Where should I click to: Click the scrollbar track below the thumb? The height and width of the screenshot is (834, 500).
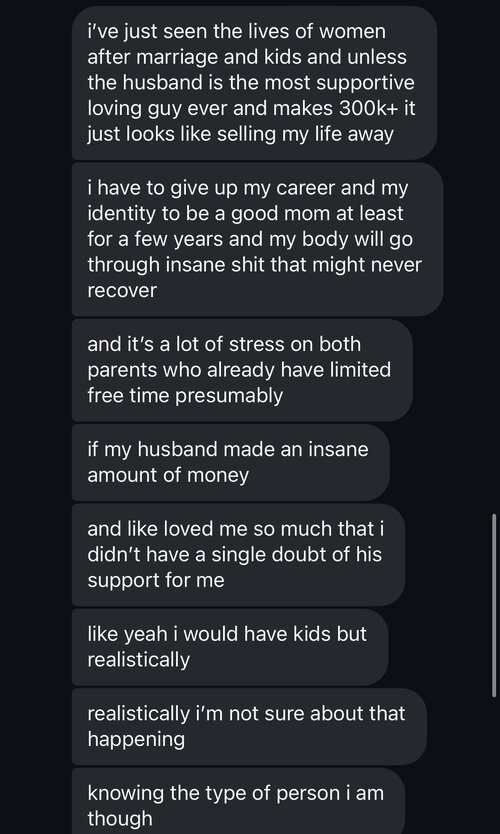(x=494, y=766)
